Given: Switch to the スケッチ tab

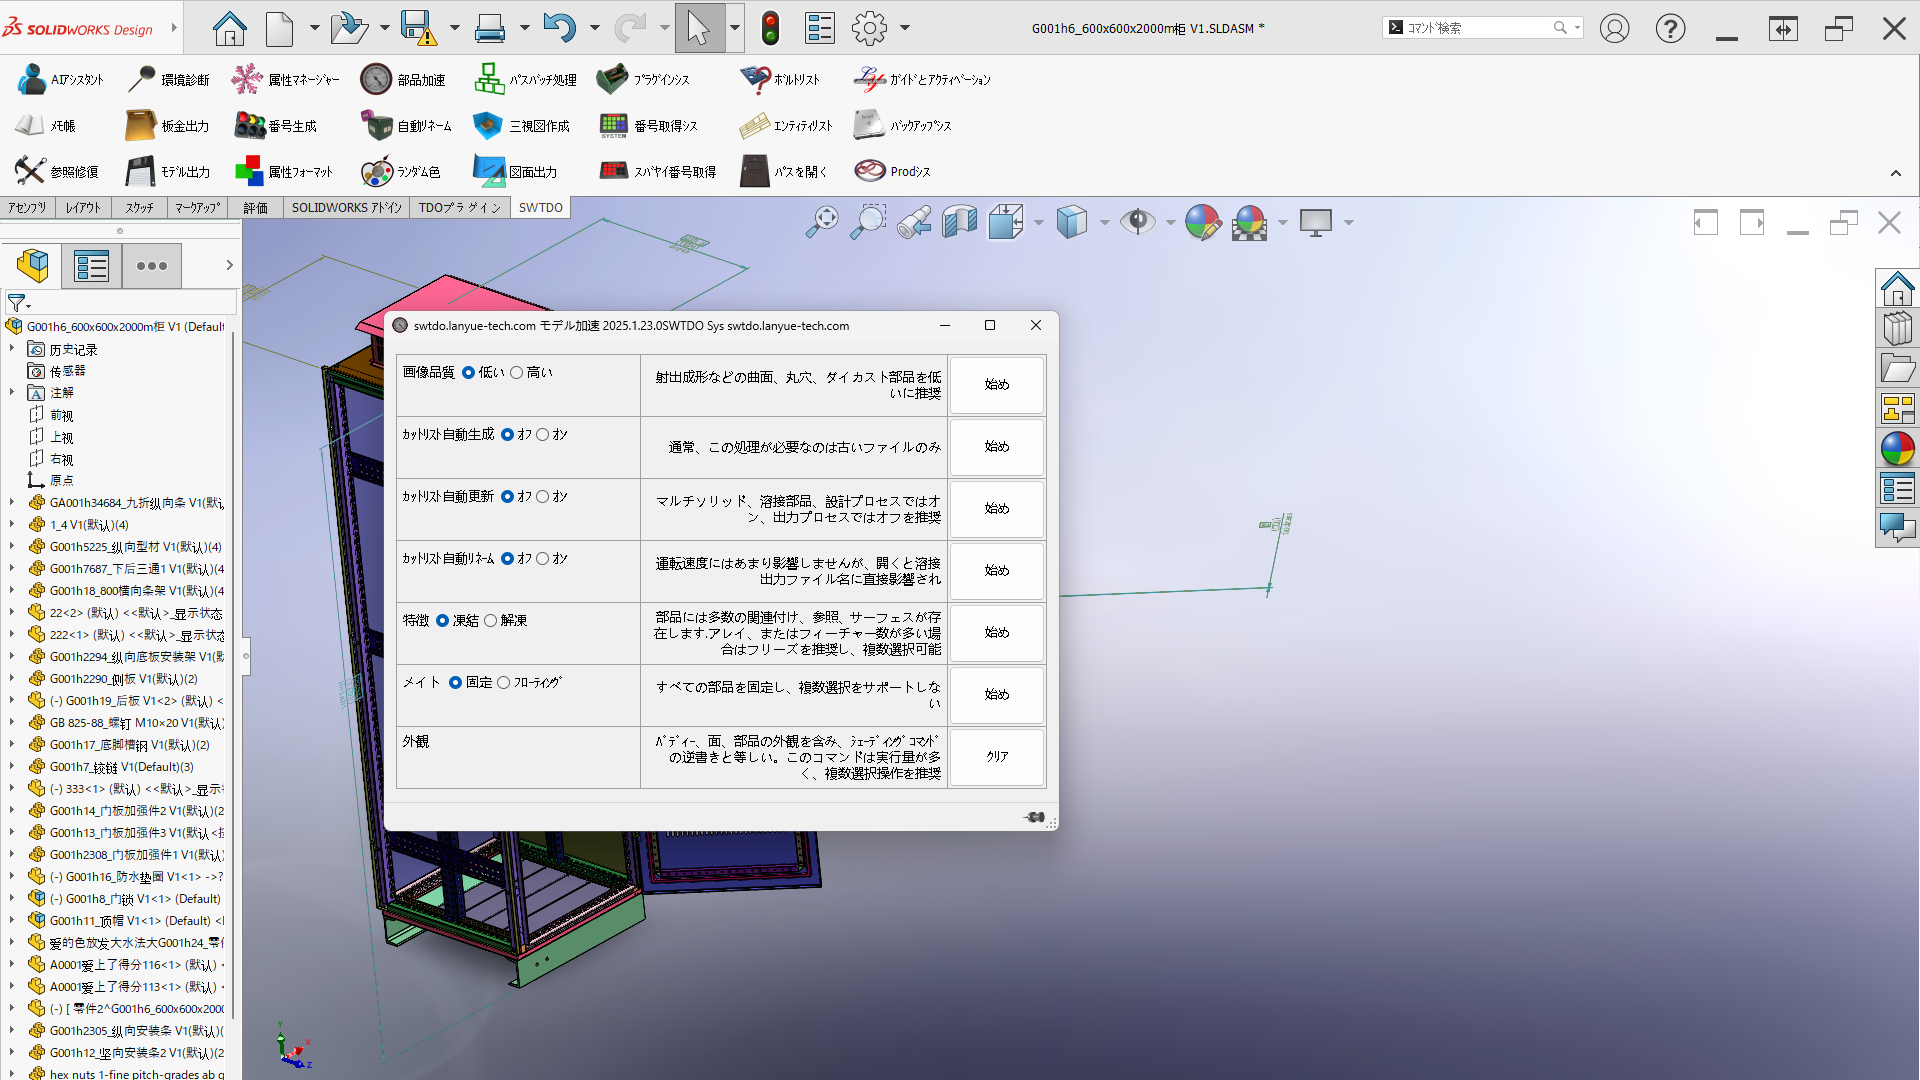Looking at the screenshot, I should (x=139, y=208).
